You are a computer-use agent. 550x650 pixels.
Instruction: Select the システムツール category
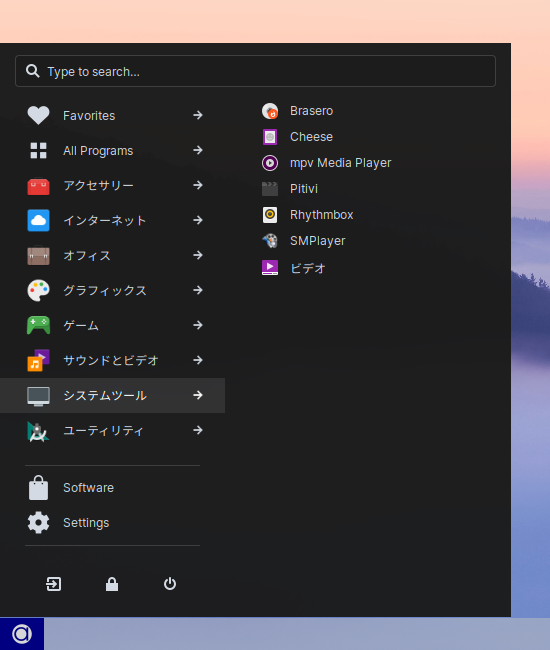coord(112,395)
